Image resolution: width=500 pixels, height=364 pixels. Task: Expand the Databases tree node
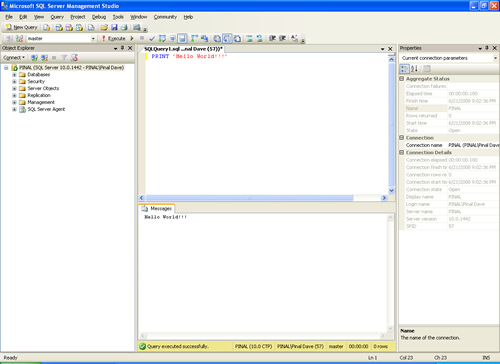coord(14,75)
